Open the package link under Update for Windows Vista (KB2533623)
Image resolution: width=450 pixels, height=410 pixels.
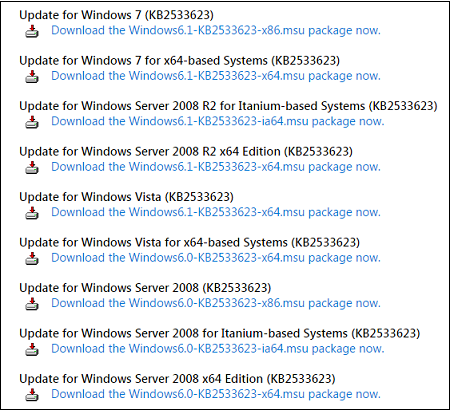(216, 212)
